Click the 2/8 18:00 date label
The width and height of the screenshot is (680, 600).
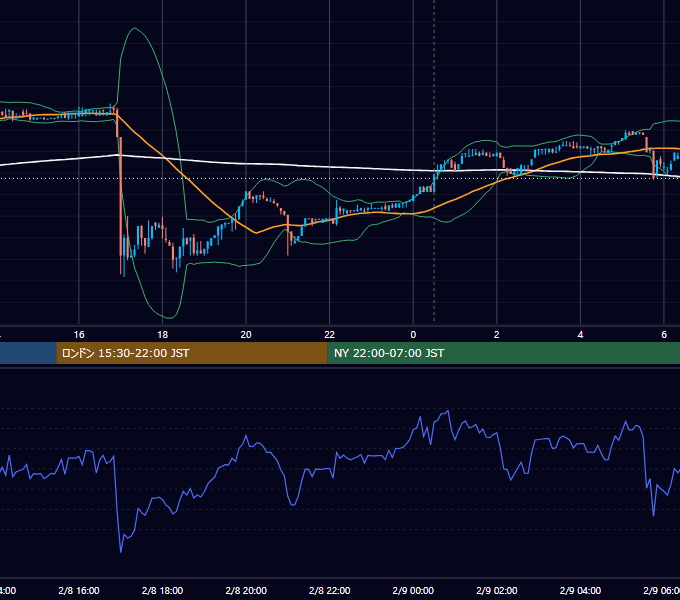pos(163,590)
